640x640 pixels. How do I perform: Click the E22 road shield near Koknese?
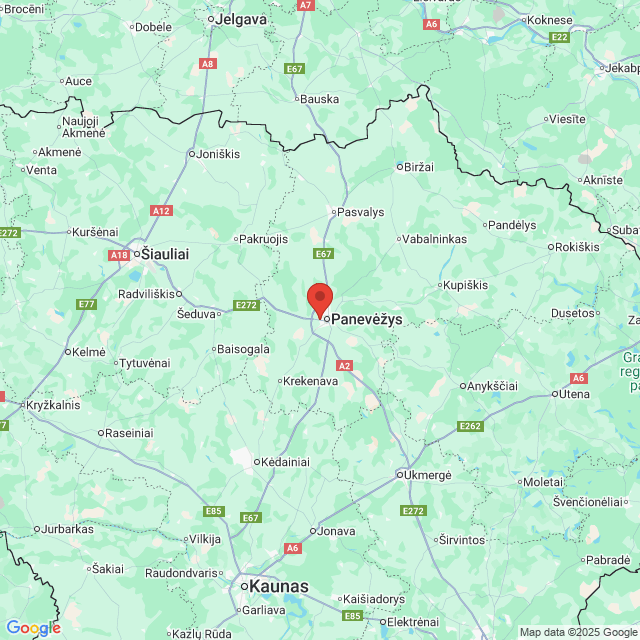[x=560, y=38]
